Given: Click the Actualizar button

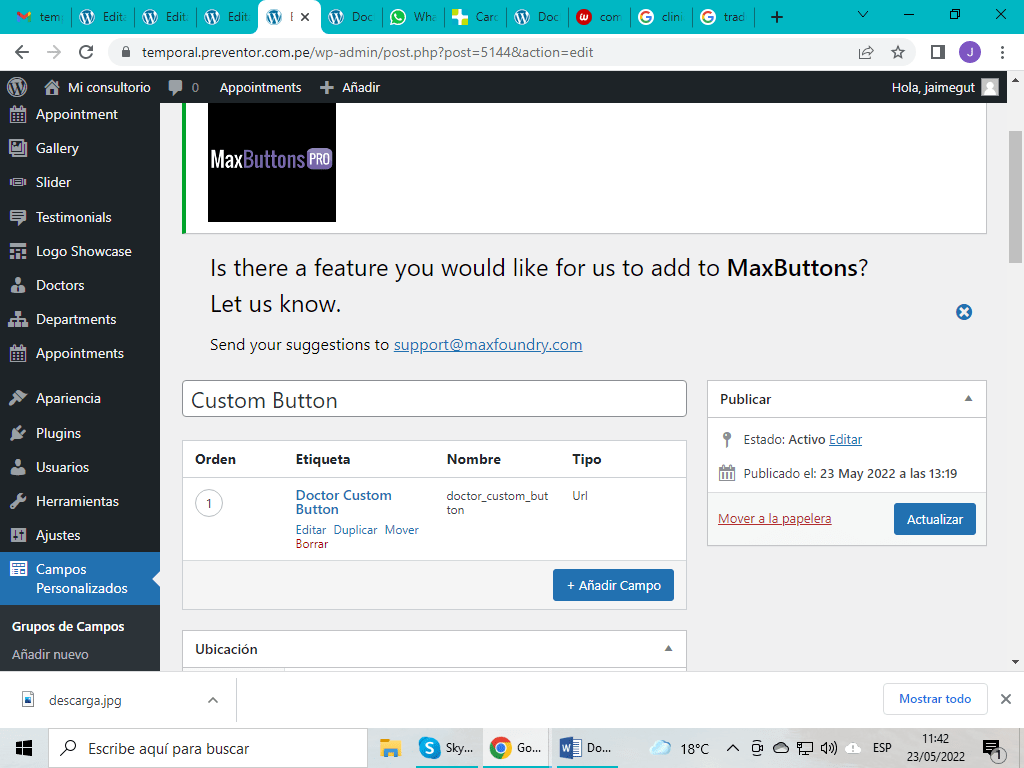Looking at the screenshot, I should 935,519.
